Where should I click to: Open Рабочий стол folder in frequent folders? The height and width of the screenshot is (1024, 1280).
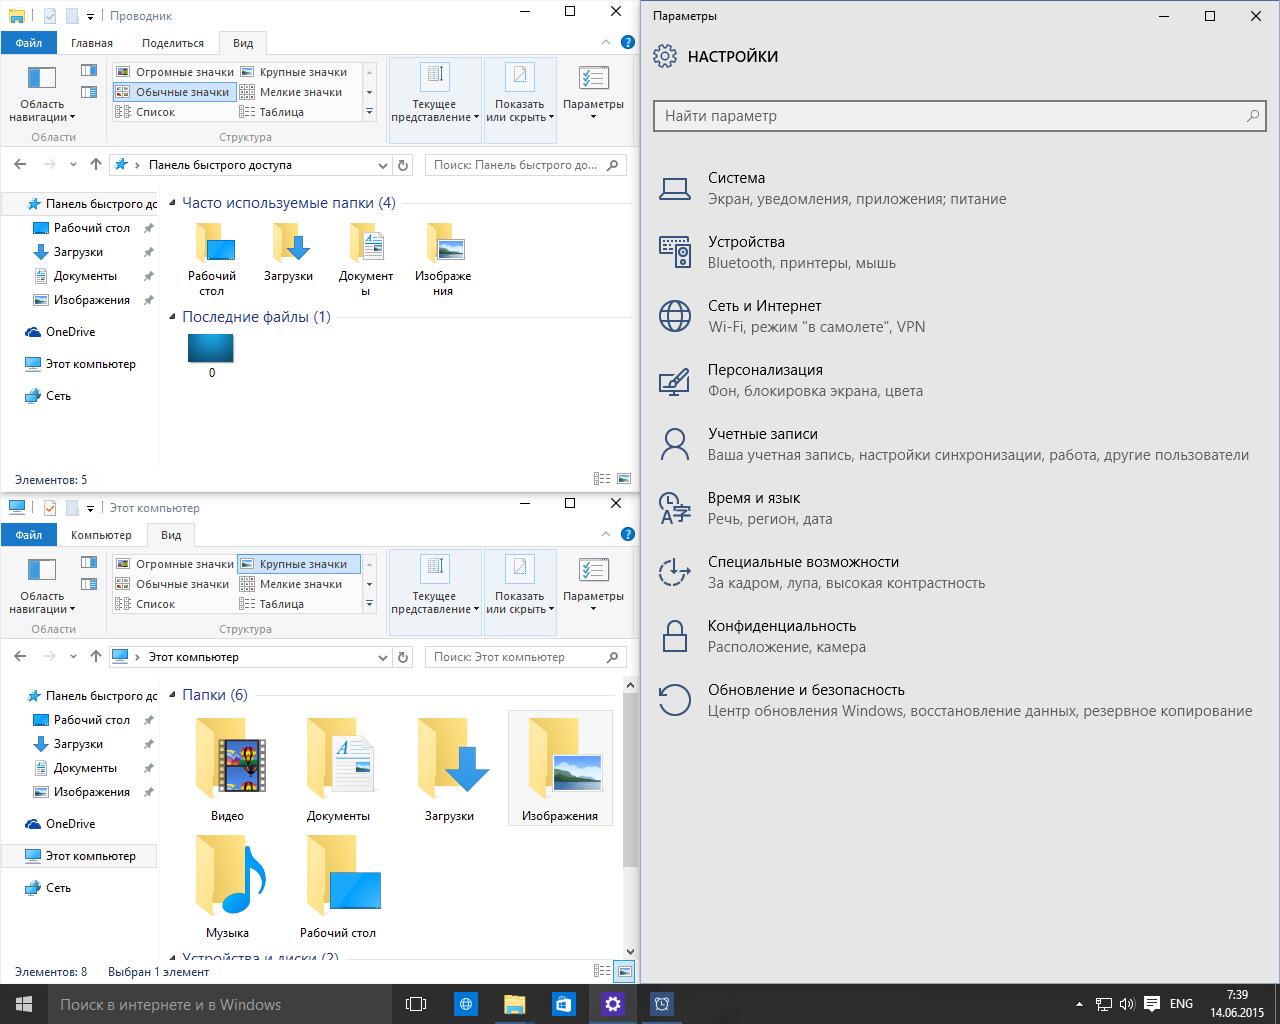pyautogui.click(x=212, y=260)
